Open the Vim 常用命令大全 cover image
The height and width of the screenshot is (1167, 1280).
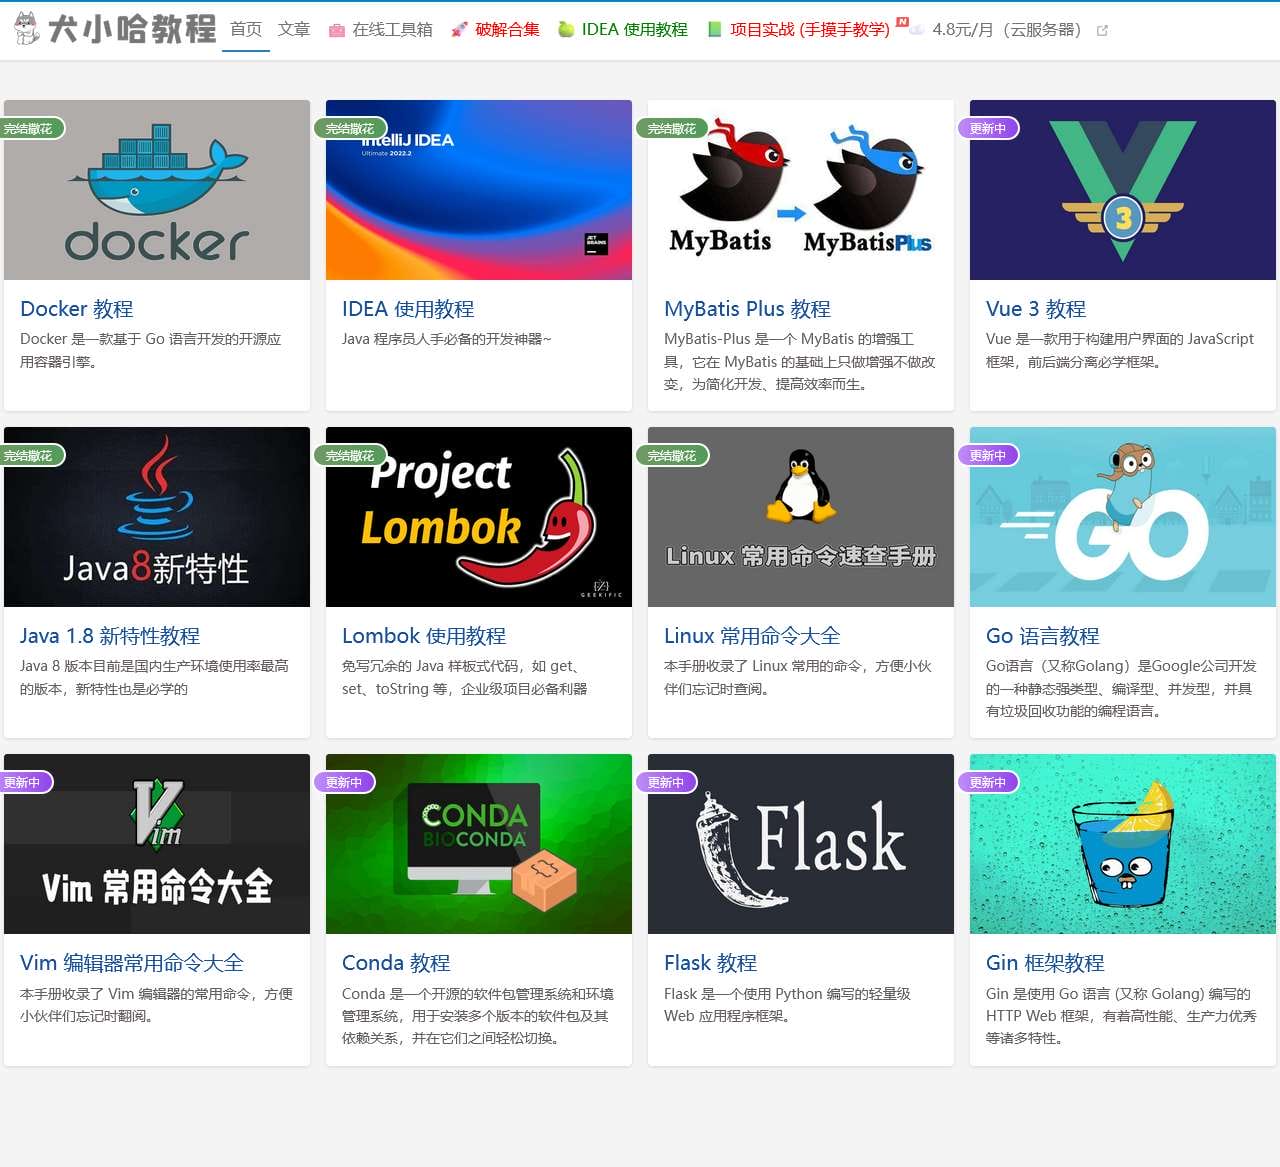pos(157,844)
